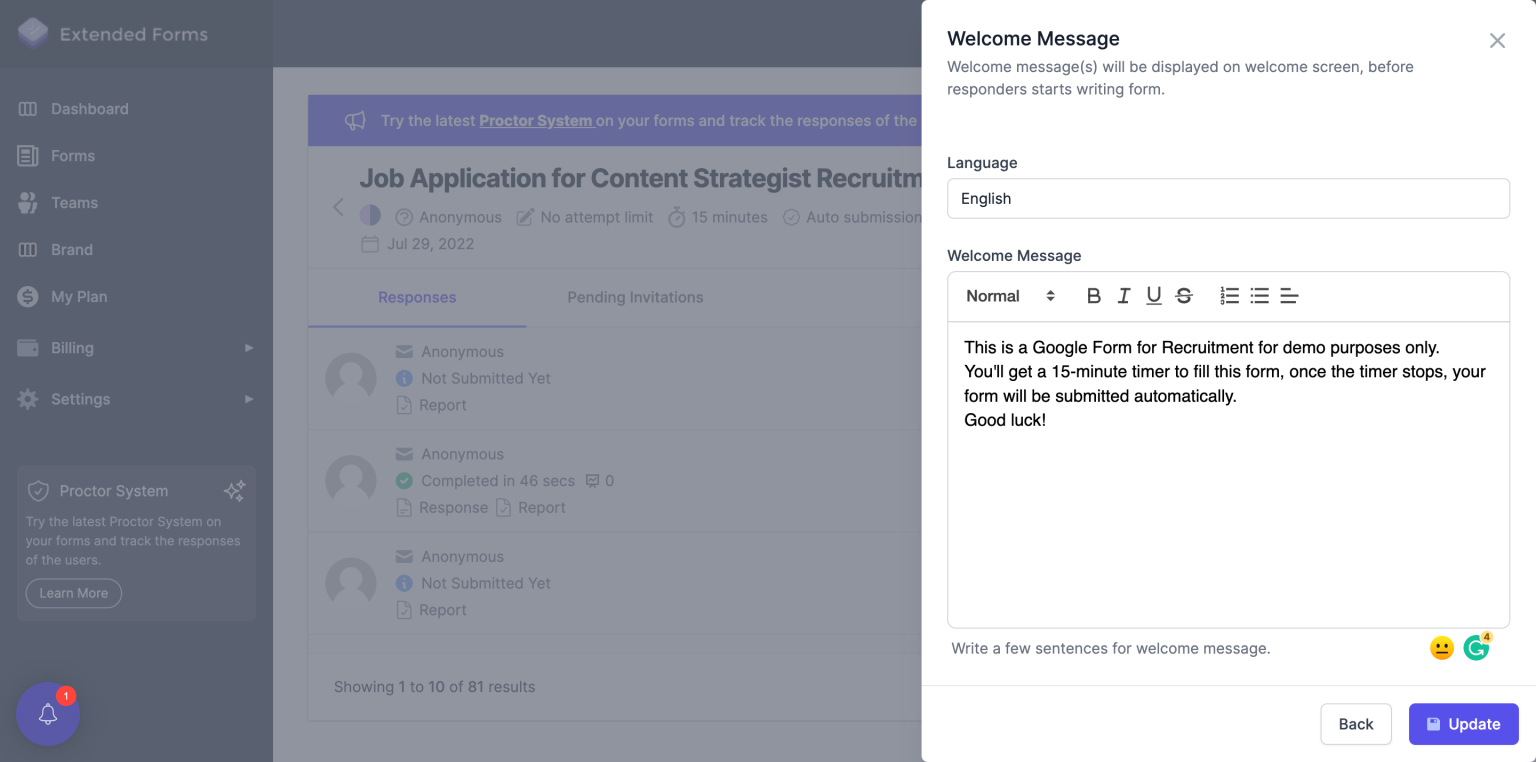Screen dimensions: 1536x762
Task: Open the notifications bell
Action: click(47, 714)
